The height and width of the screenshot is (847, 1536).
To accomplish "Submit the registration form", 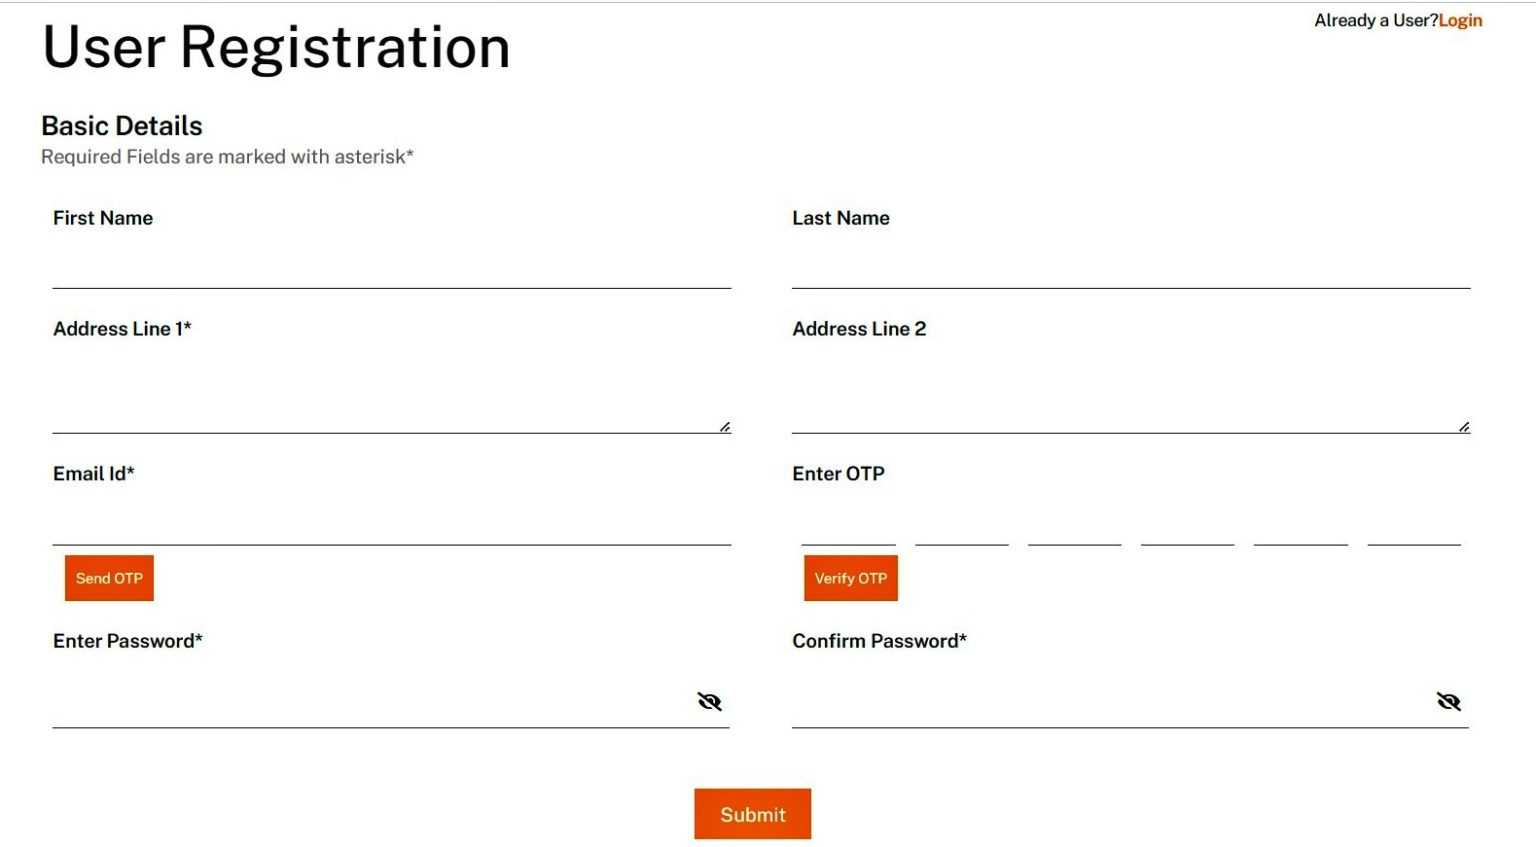I will click(752, 814).
